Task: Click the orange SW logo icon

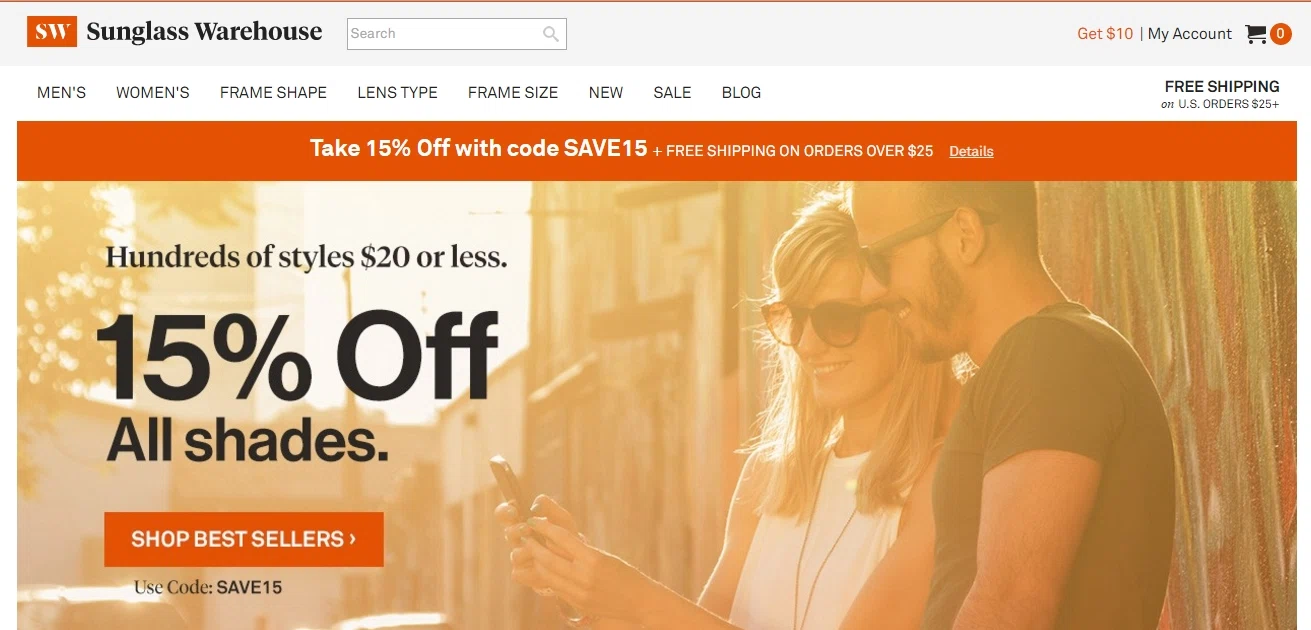Action: [x=51, y=31]
